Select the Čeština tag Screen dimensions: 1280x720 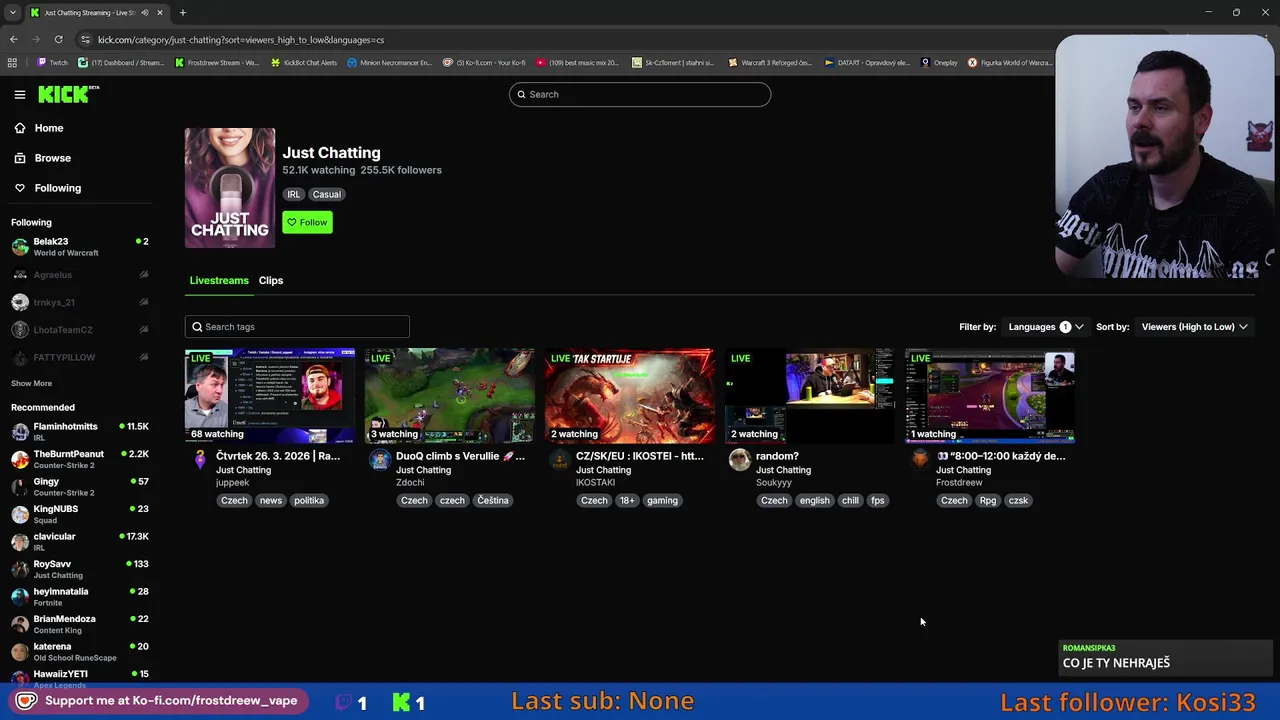493,500
